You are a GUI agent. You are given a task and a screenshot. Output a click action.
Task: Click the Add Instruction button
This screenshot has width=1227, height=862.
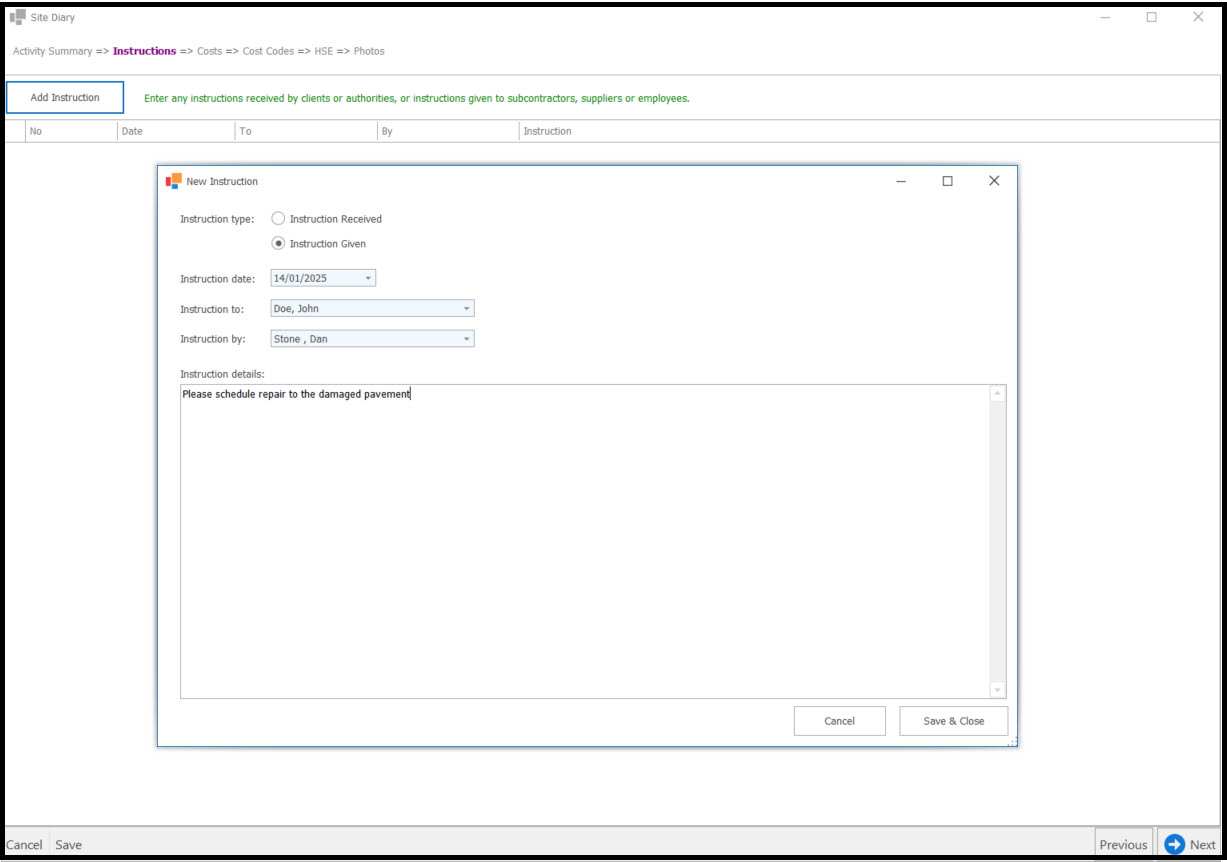[x=65, y=98]
